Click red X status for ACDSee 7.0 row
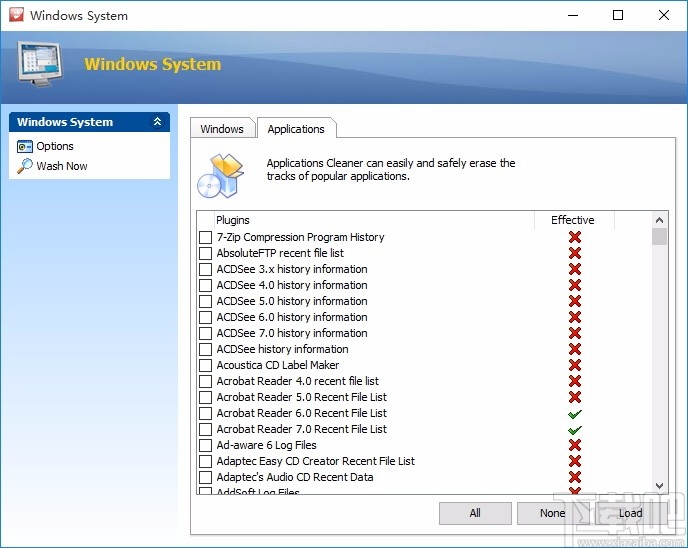The width and height of the screenshot is (688, 548). (575, 333)
